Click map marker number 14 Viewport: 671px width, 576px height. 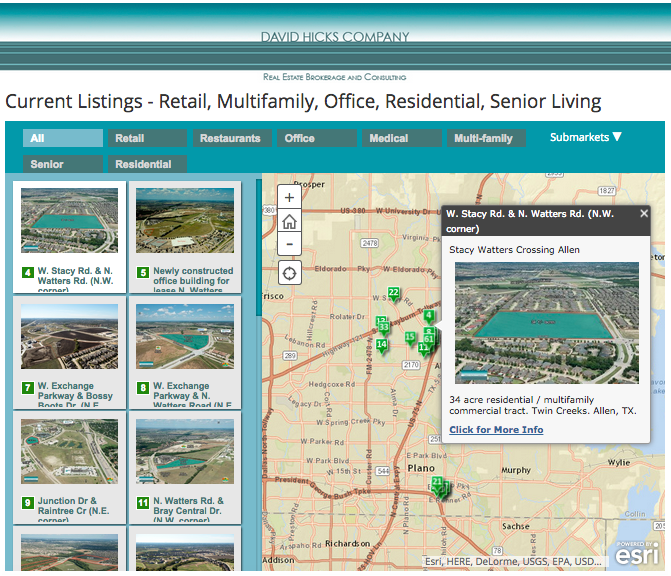pos(382,345)
